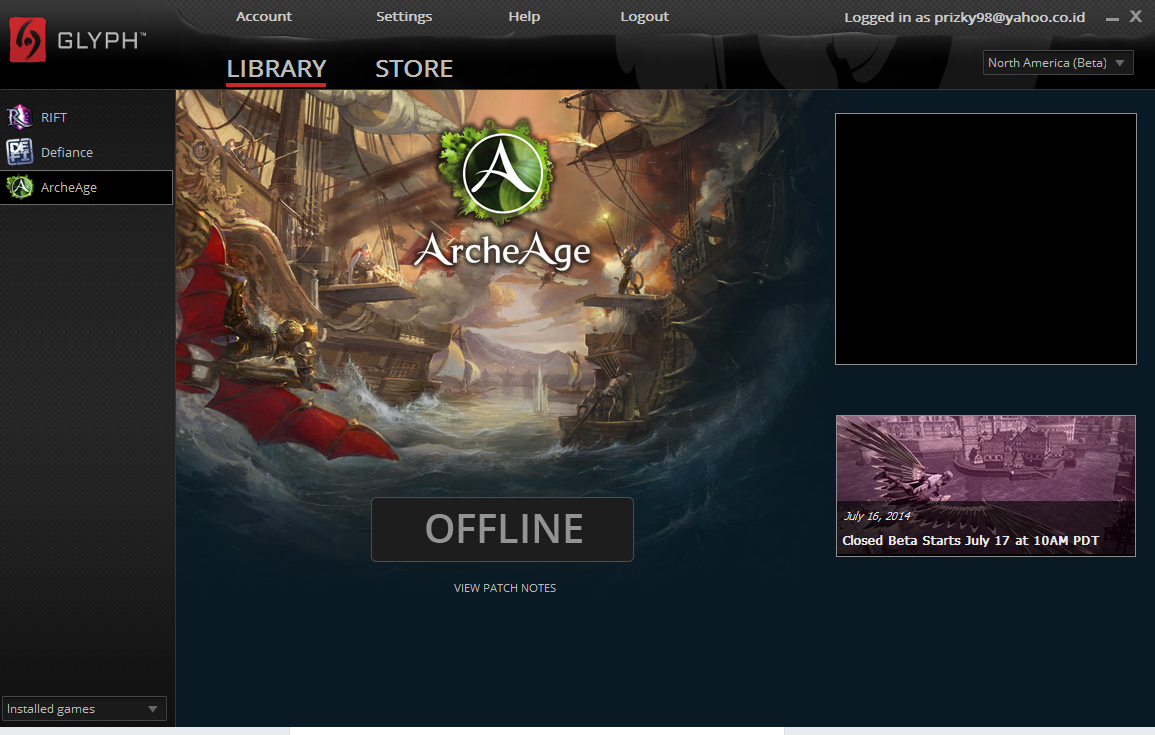Open the Account menu

click(x=264, y=17)
